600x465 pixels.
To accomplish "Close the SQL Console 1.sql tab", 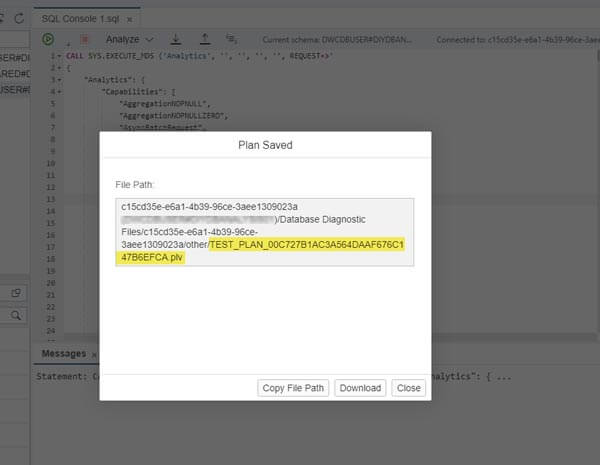I will [x=129, y=20].
